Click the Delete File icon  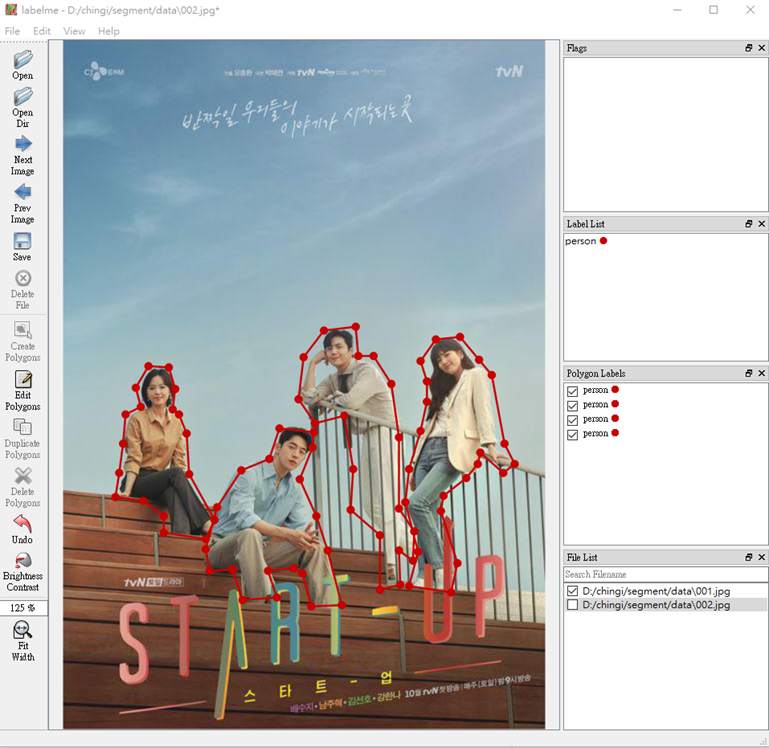point(23,278)
